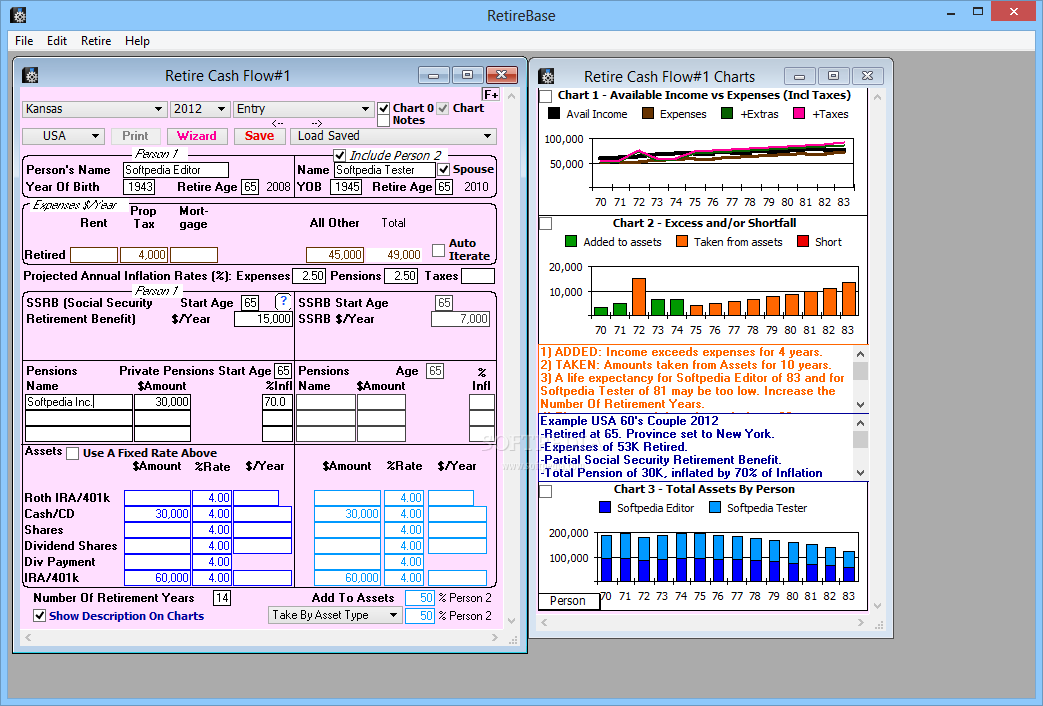
Task: Click the Expenses inflation rate 2.50 field
Action: [x=309, y=275]
